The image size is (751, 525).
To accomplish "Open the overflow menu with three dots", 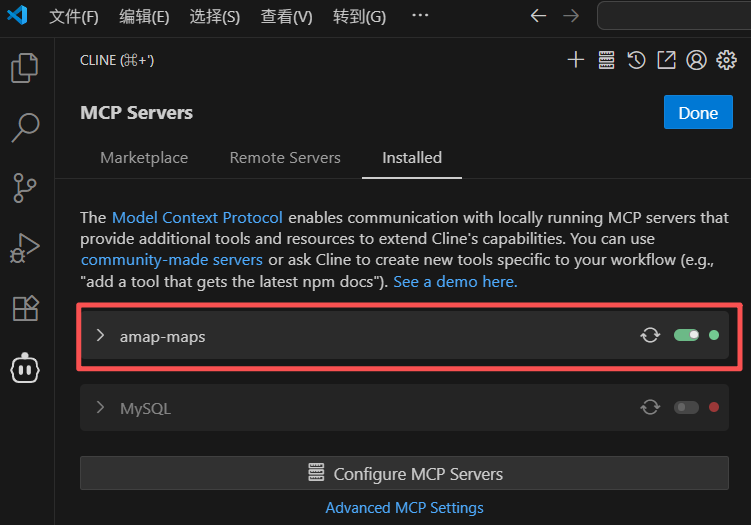I will point(420,16).
